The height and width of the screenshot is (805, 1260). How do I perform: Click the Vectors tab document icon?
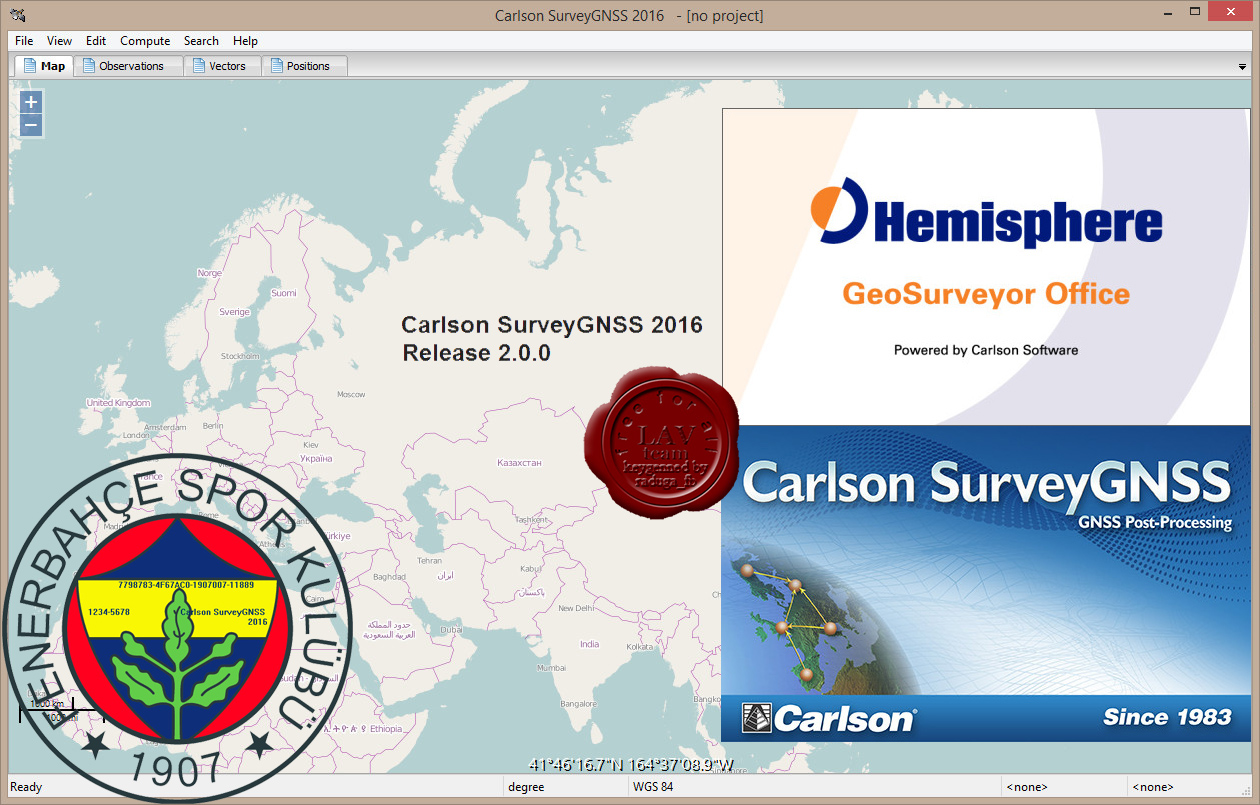[199, 66]
